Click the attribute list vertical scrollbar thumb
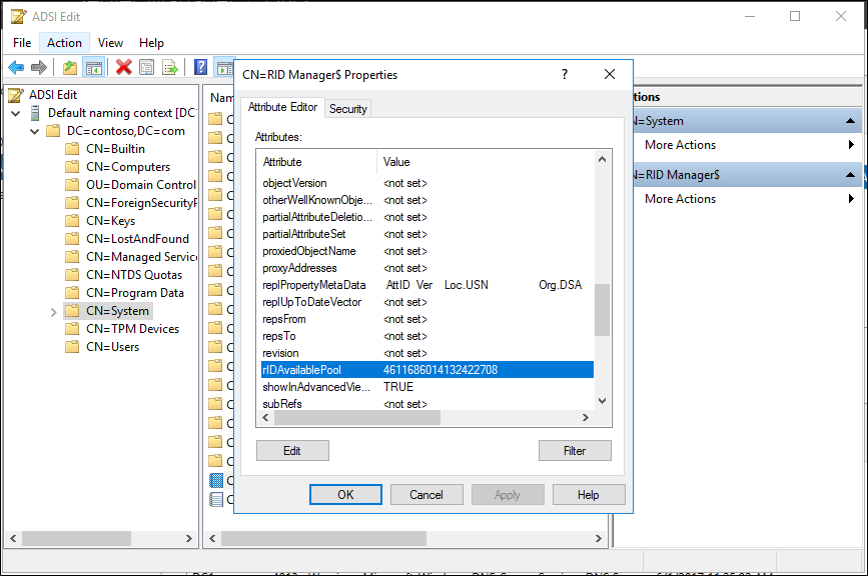The width and height of the screenshot is (868, 576). (x=602, y=310)
